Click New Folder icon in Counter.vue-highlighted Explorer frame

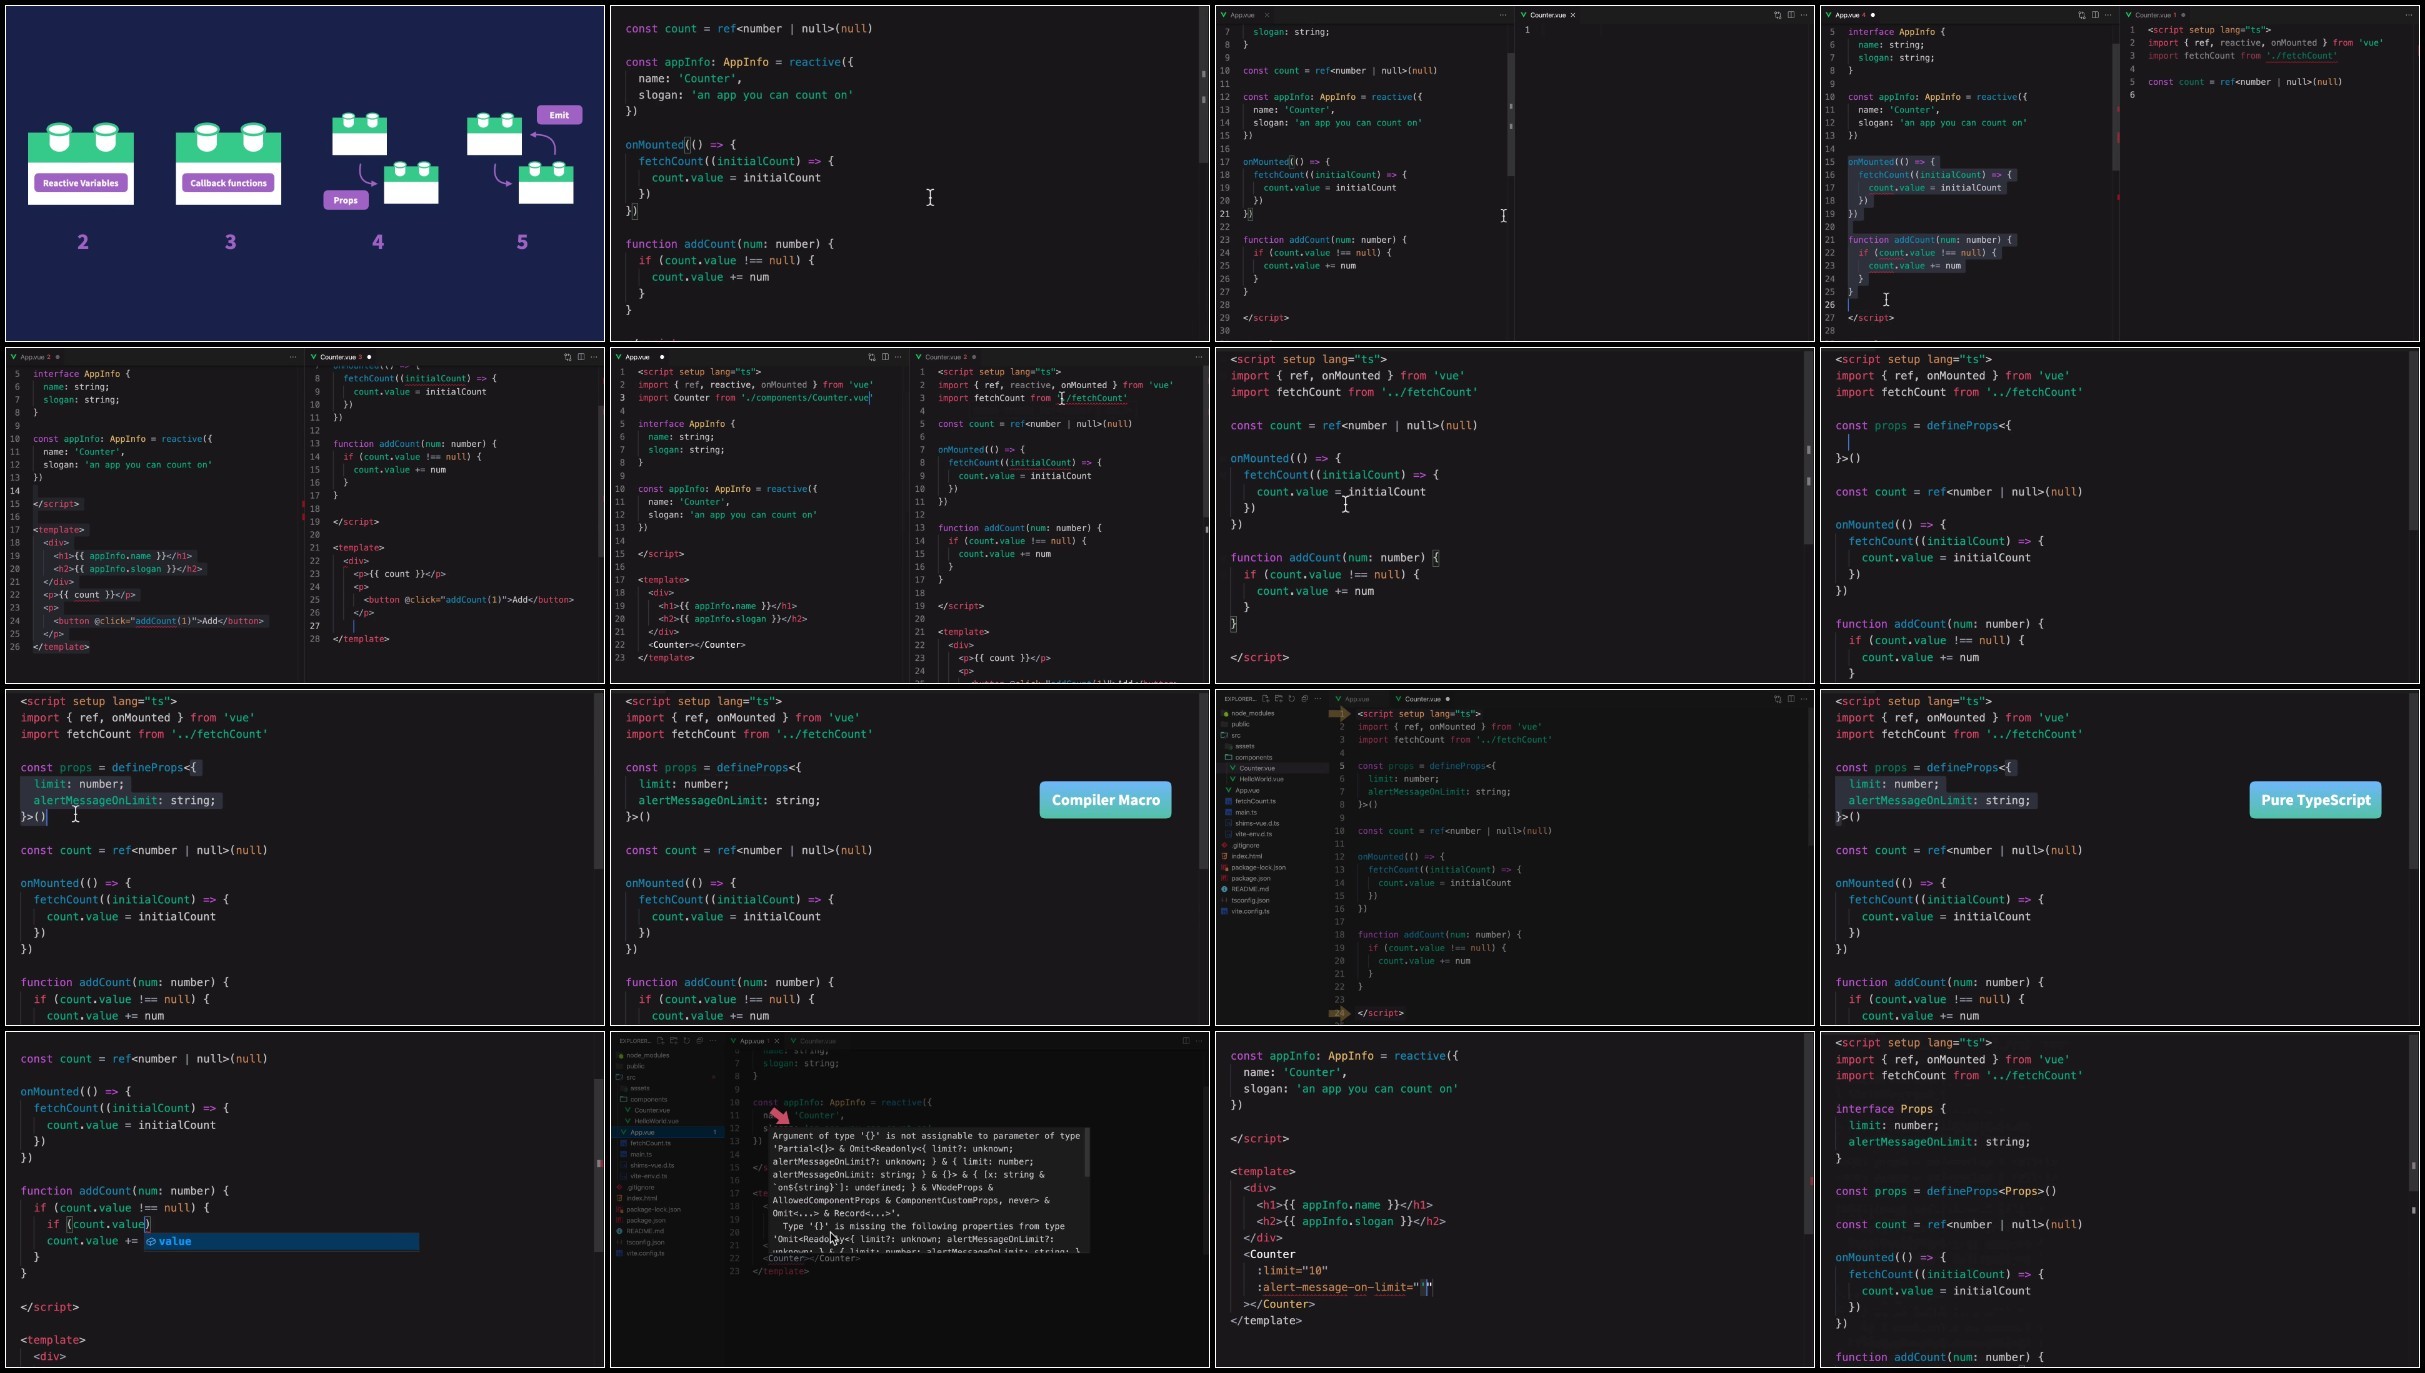click(1278, 699)
